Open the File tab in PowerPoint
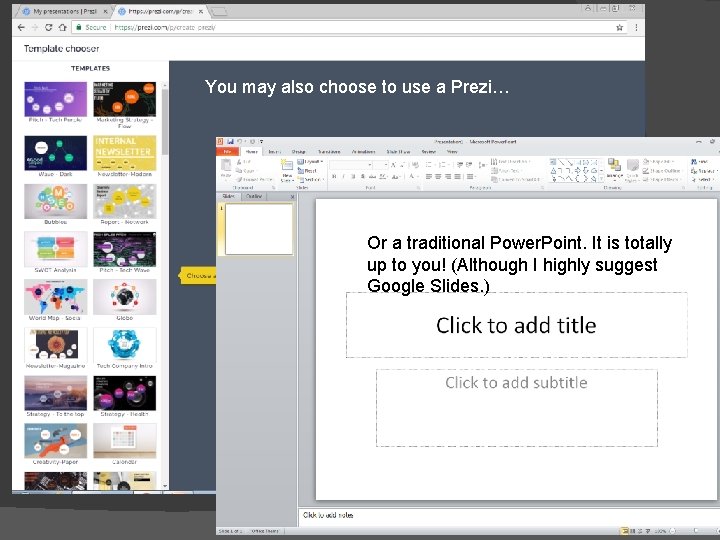720x540 pixels. [227, 152]
